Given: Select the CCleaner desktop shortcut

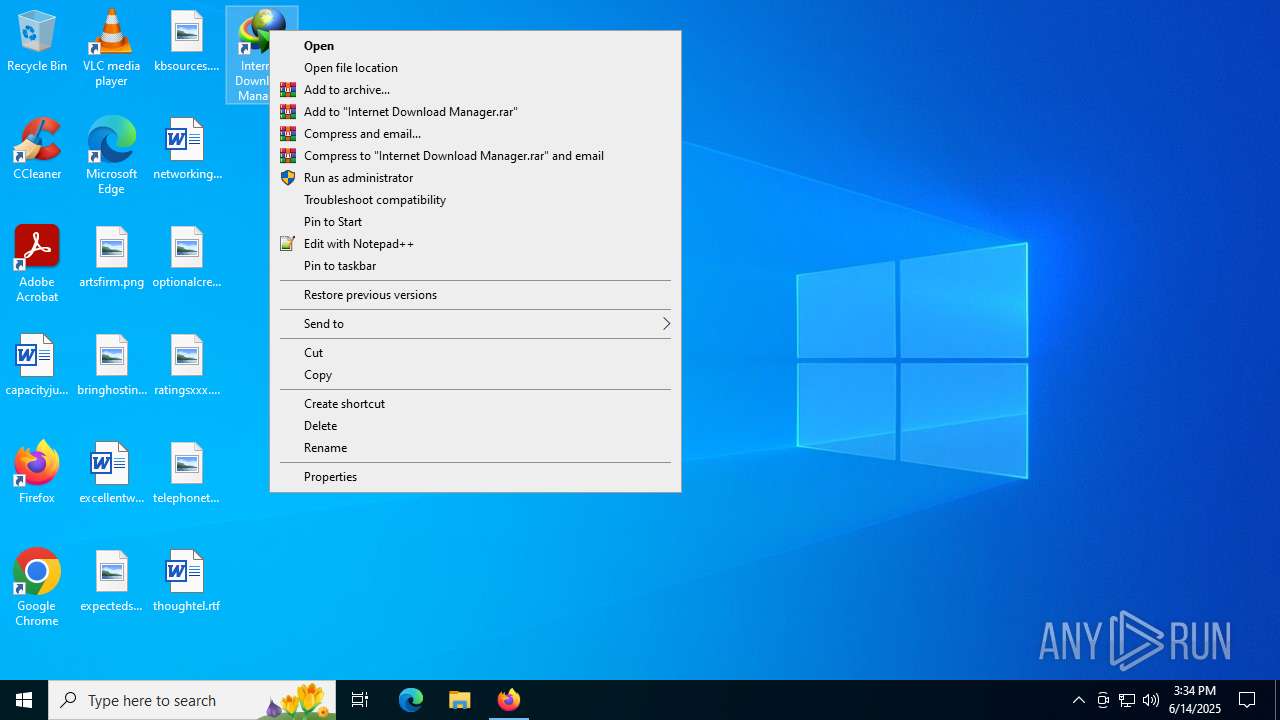Looking at the screenshot, I should click(37, 149).
